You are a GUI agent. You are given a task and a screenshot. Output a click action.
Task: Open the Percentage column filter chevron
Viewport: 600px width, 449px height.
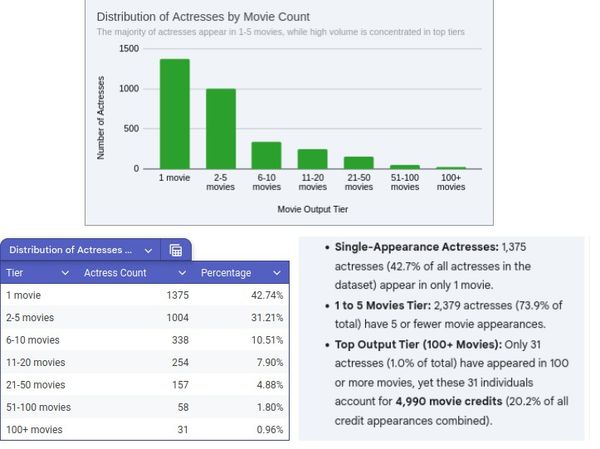click(x=277, y=273)
